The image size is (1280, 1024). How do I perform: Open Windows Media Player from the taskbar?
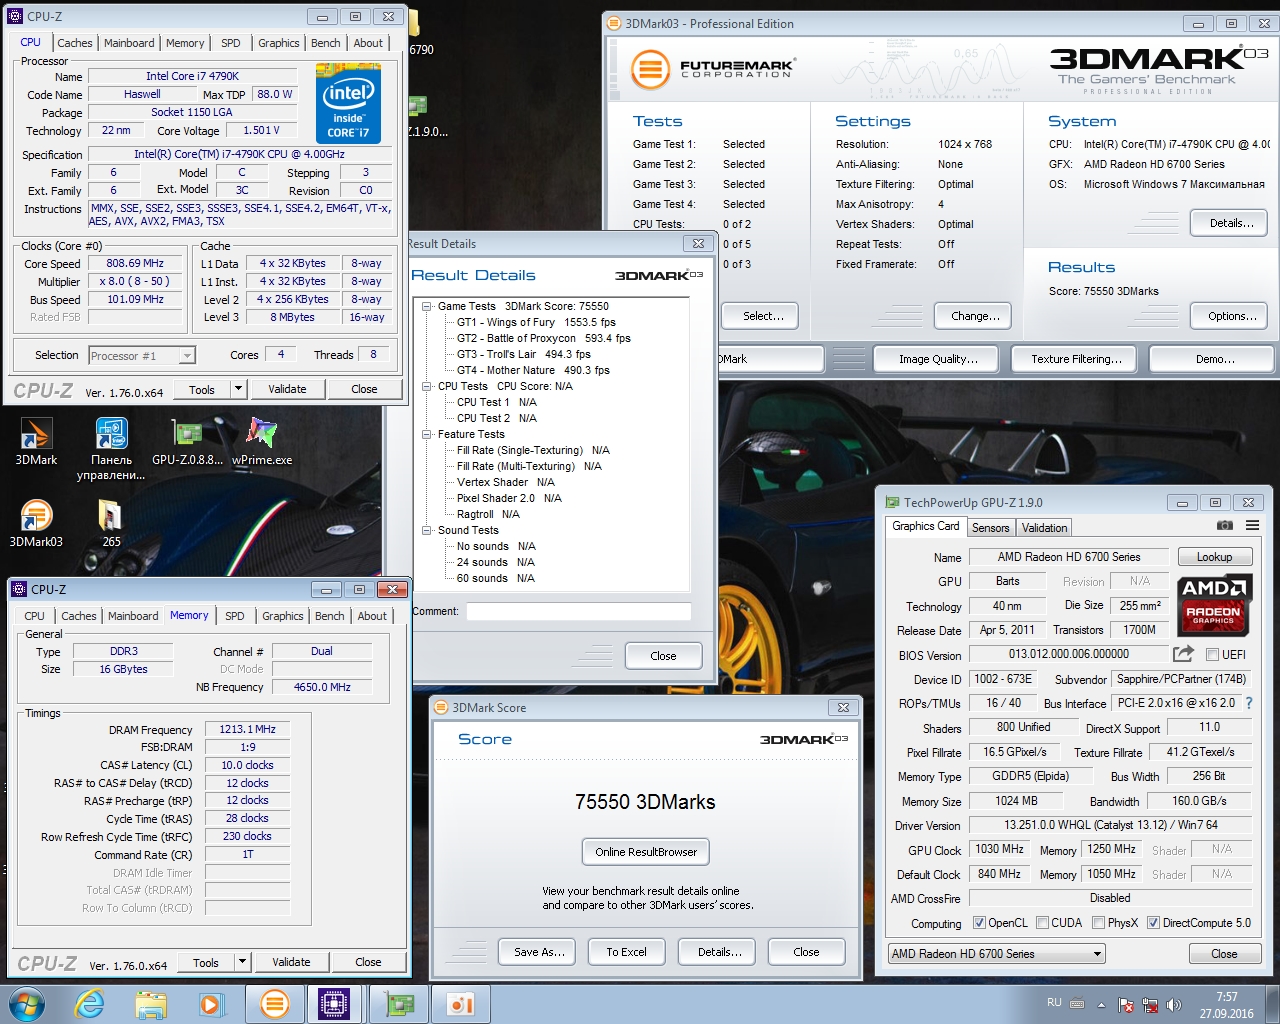(x=211, y=1004)
